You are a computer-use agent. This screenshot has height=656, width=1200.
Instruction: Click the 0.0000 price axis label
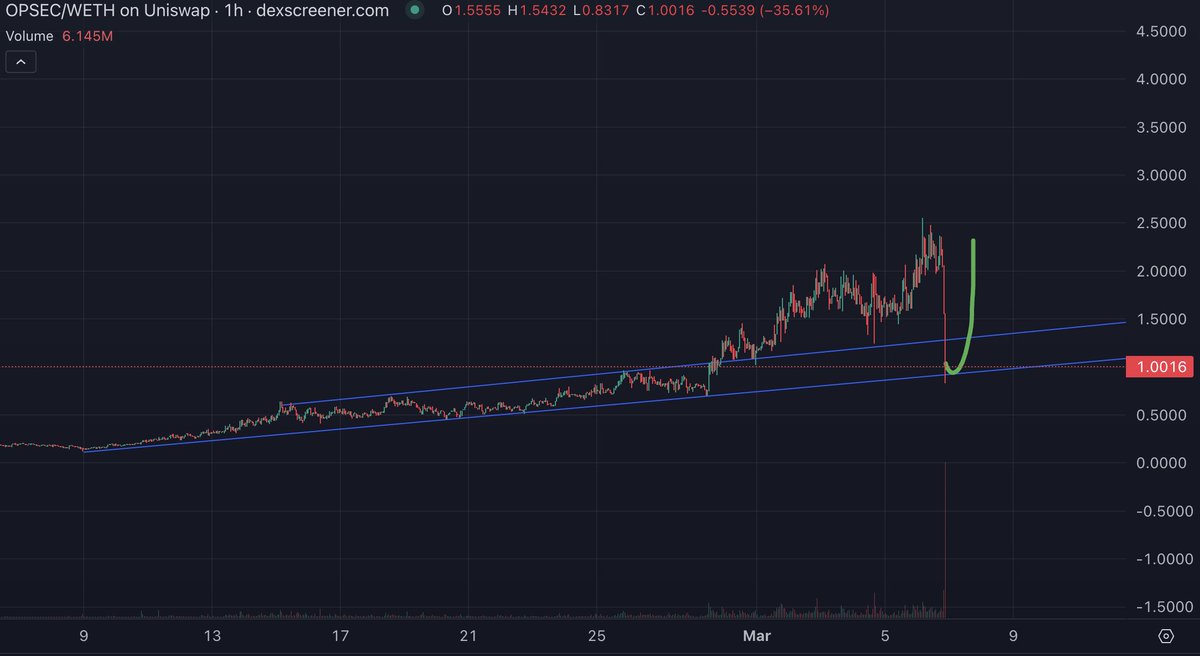[x=1160, y=463]
